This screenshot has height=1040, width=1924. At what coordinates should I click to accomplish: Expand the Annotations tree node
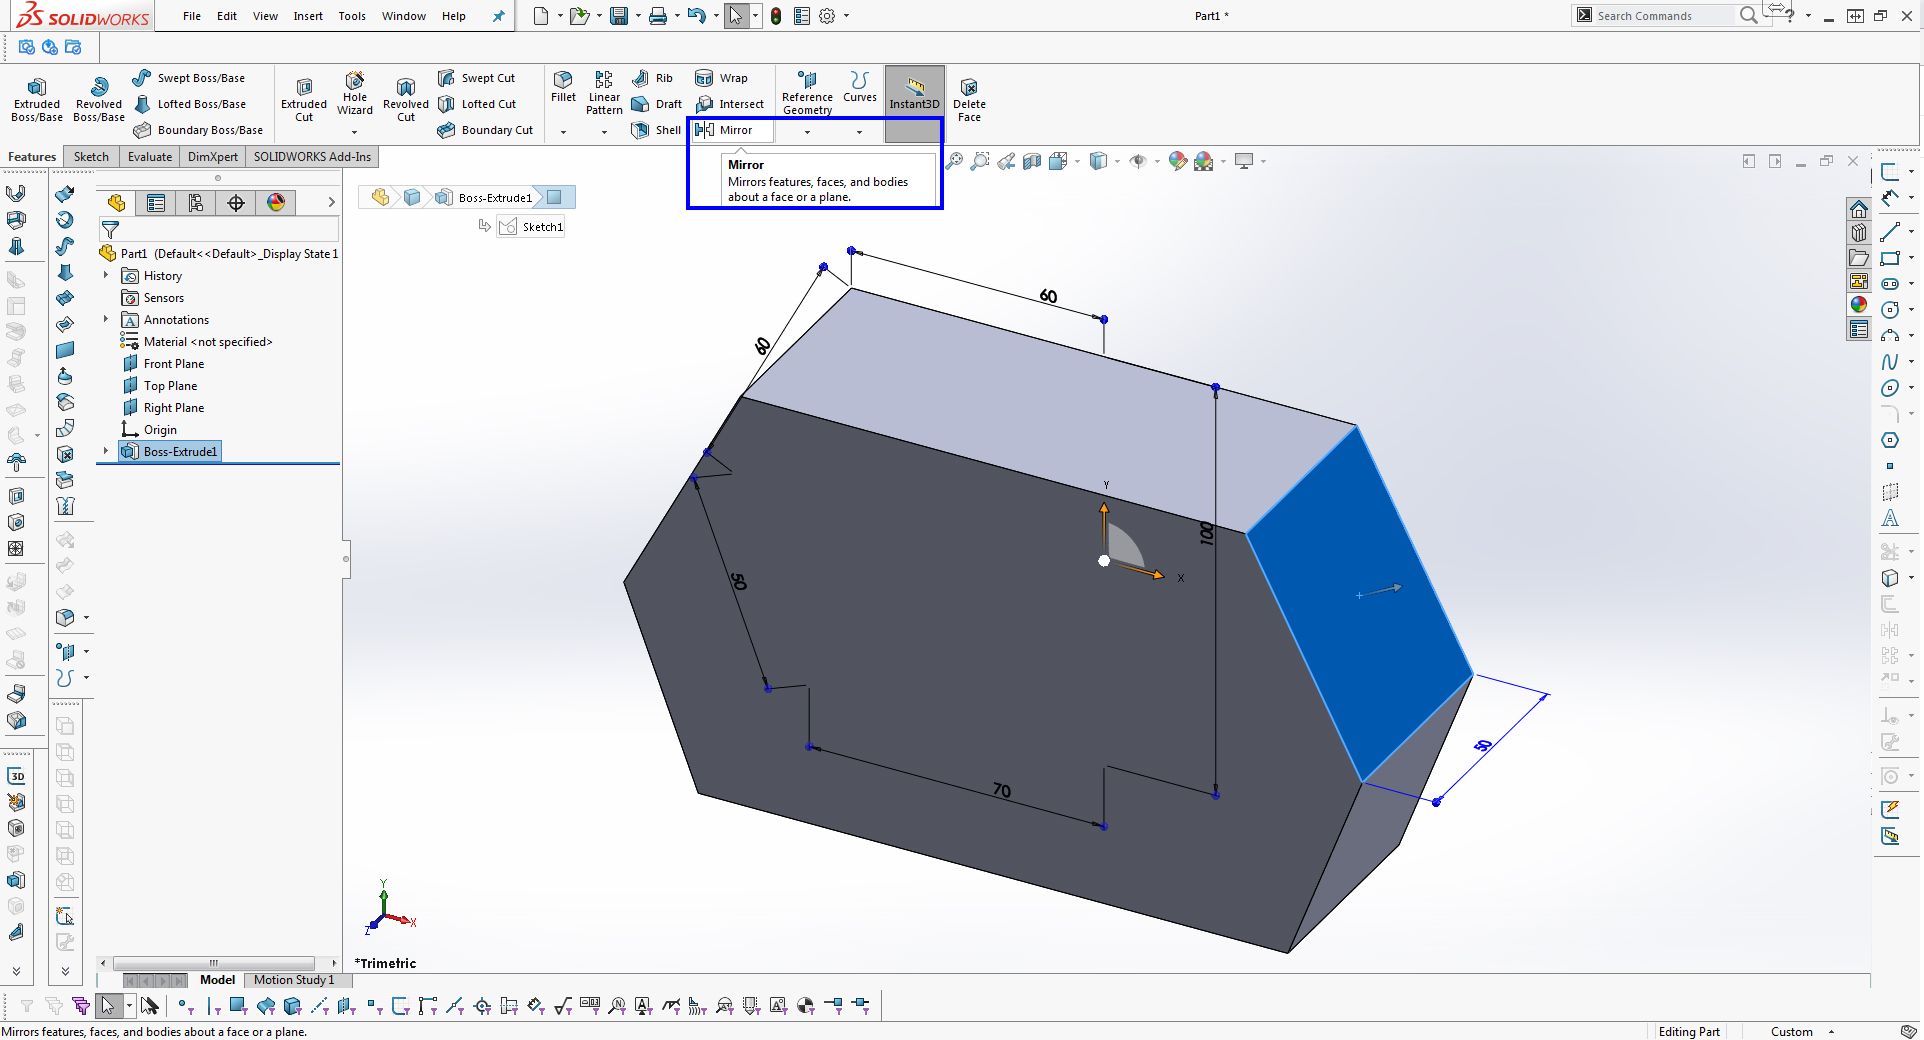tap(106, 319)
